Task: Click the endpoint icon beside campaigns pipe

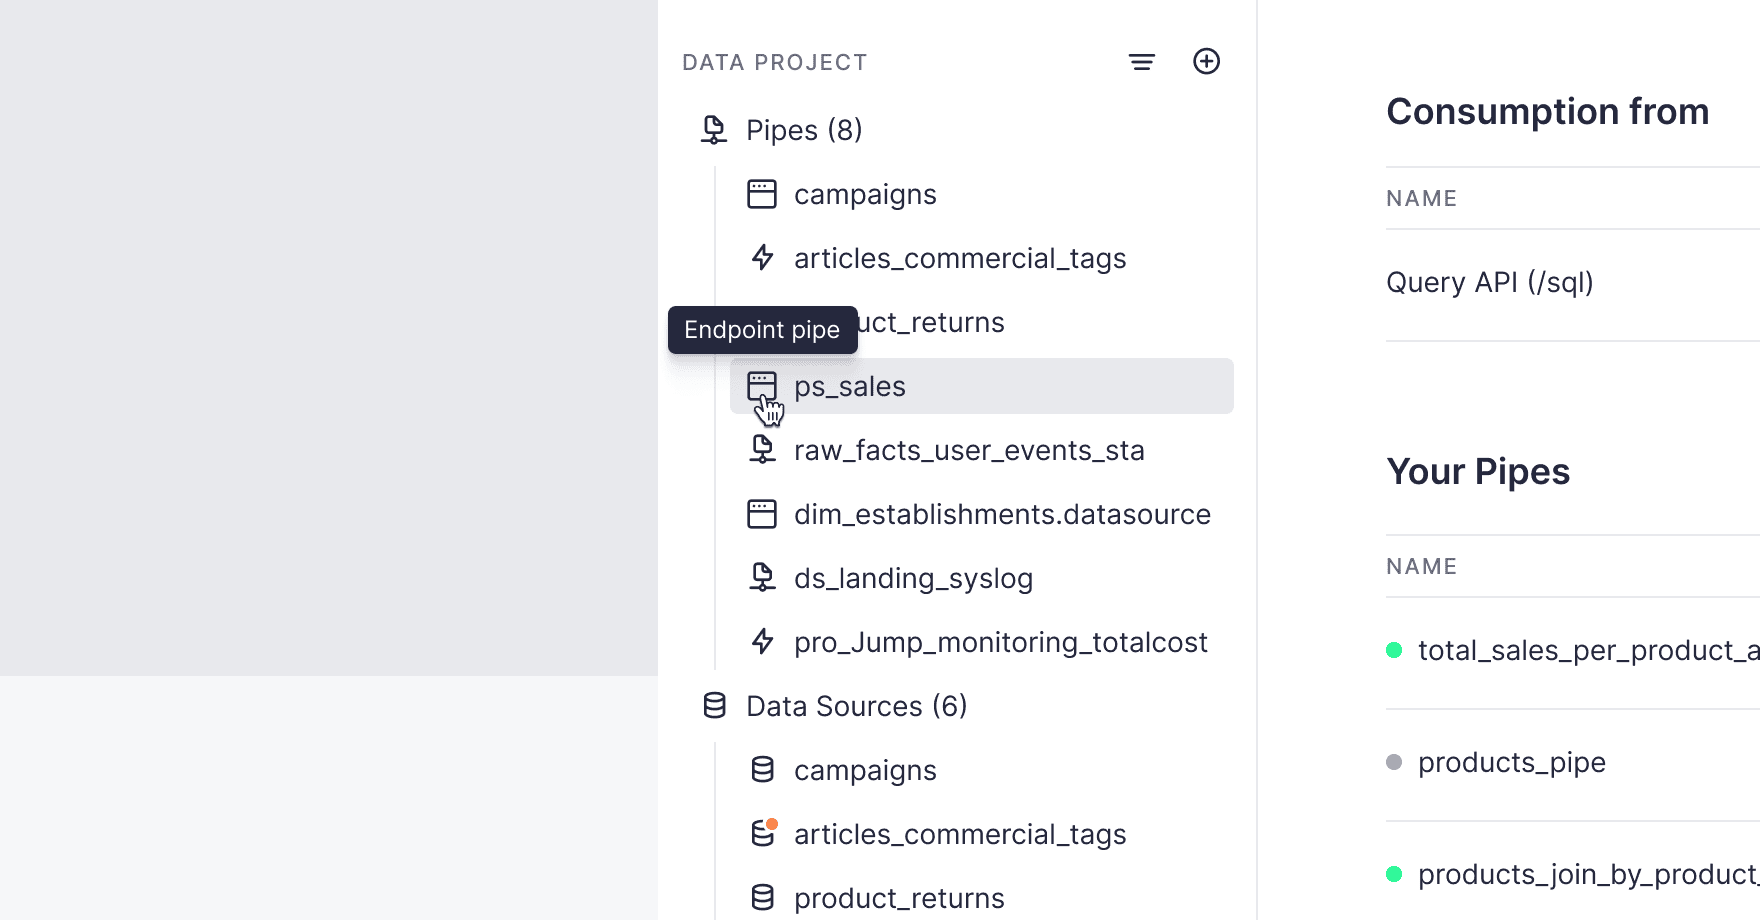Action: click(x=762, y=194)
